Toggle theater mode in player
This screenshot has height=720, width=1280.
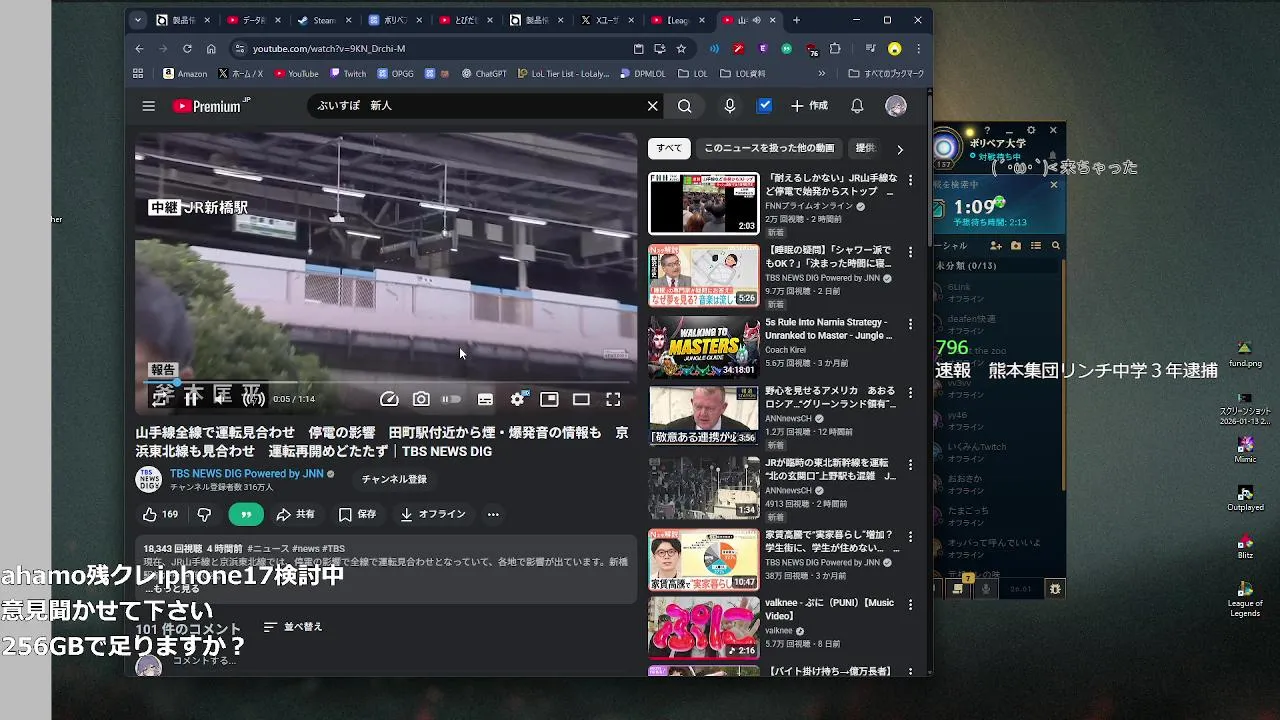coord(581,399)
